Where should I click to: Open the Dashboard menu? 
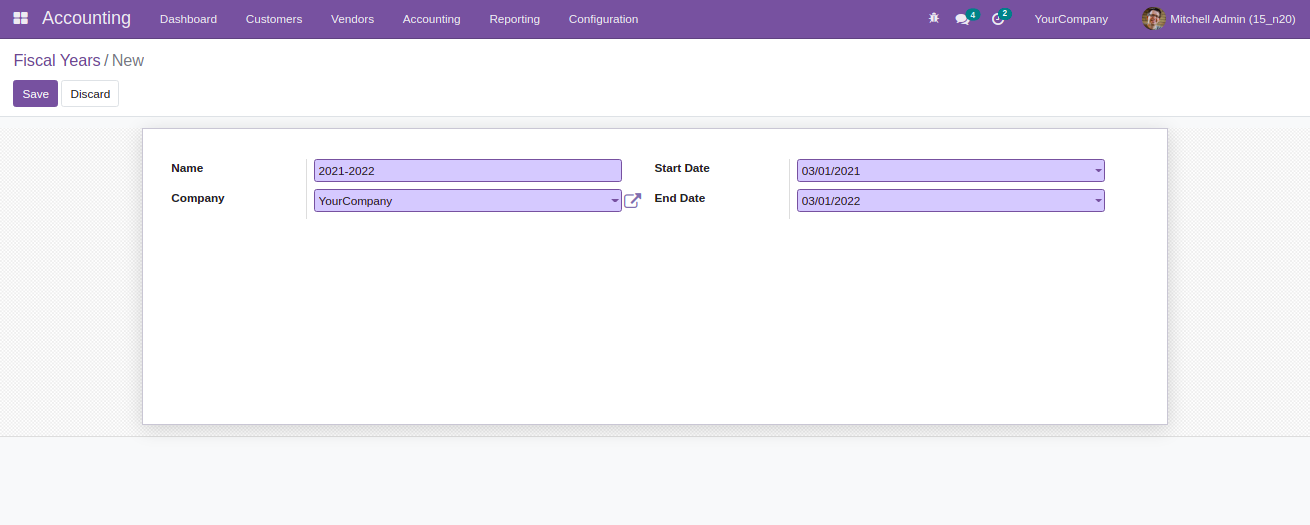[188, 19]
